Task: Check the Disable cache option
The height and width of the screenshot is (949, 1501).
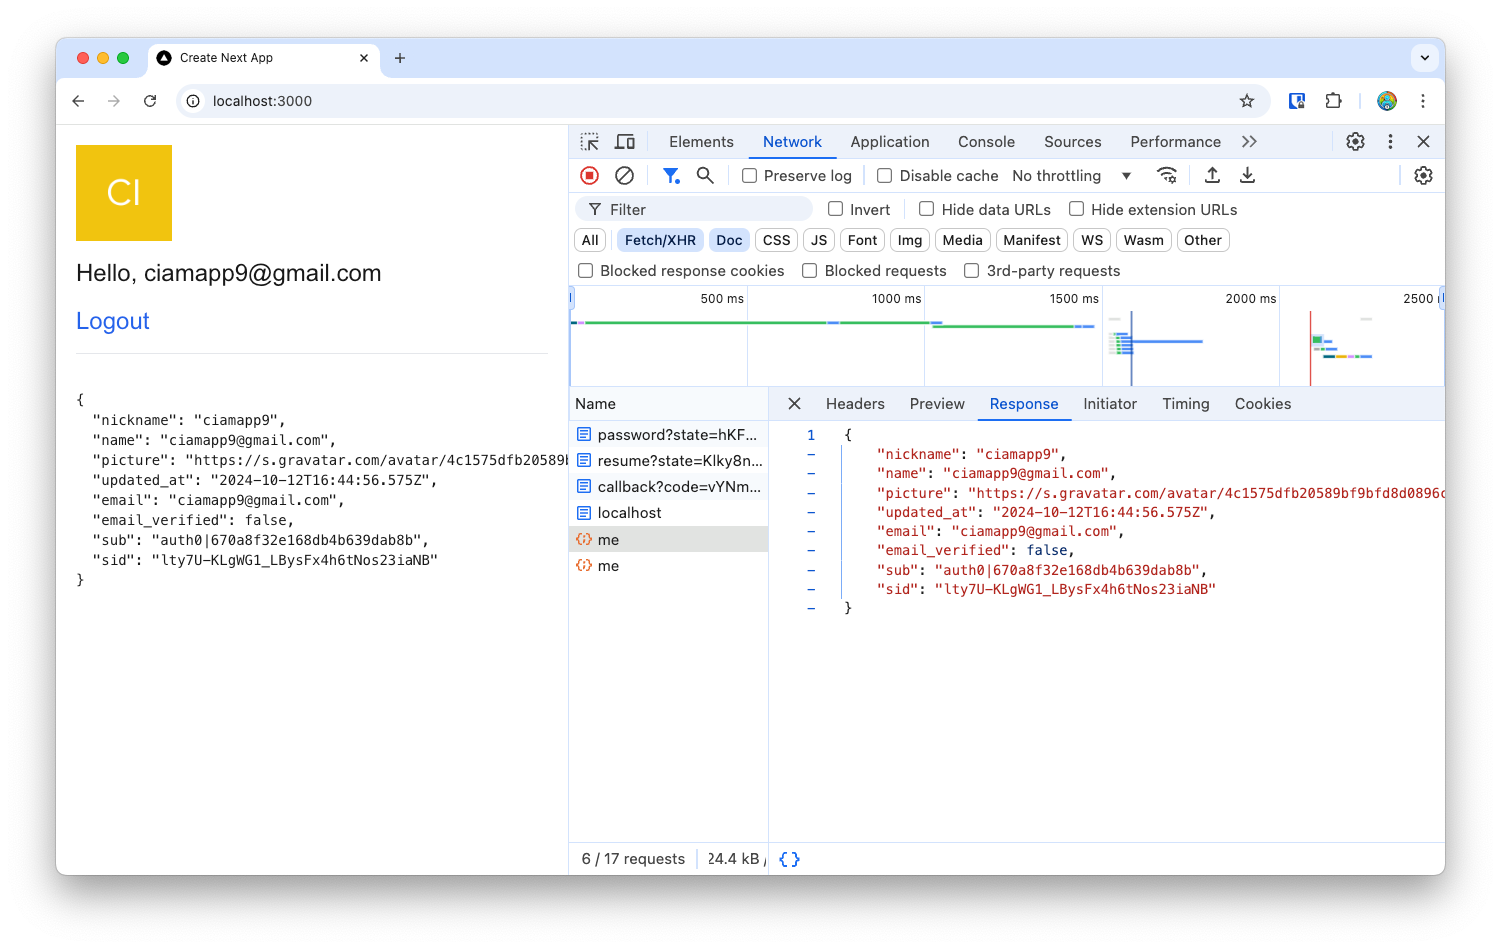Action: [885, 176]
